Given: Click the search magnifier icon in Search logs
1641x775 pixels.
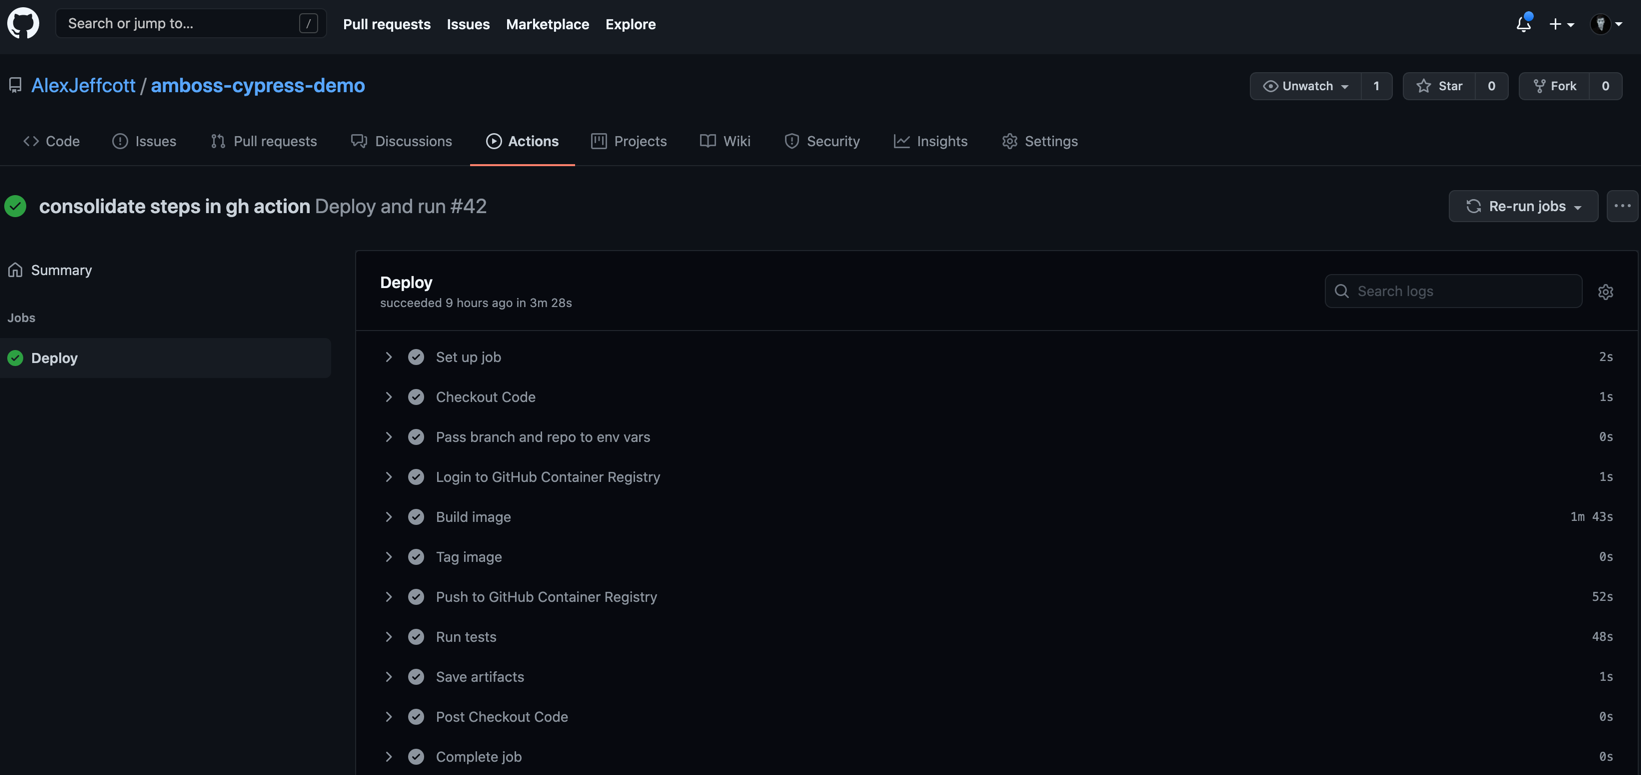Looking at the screenshot, I should [x=1342, y=291].
